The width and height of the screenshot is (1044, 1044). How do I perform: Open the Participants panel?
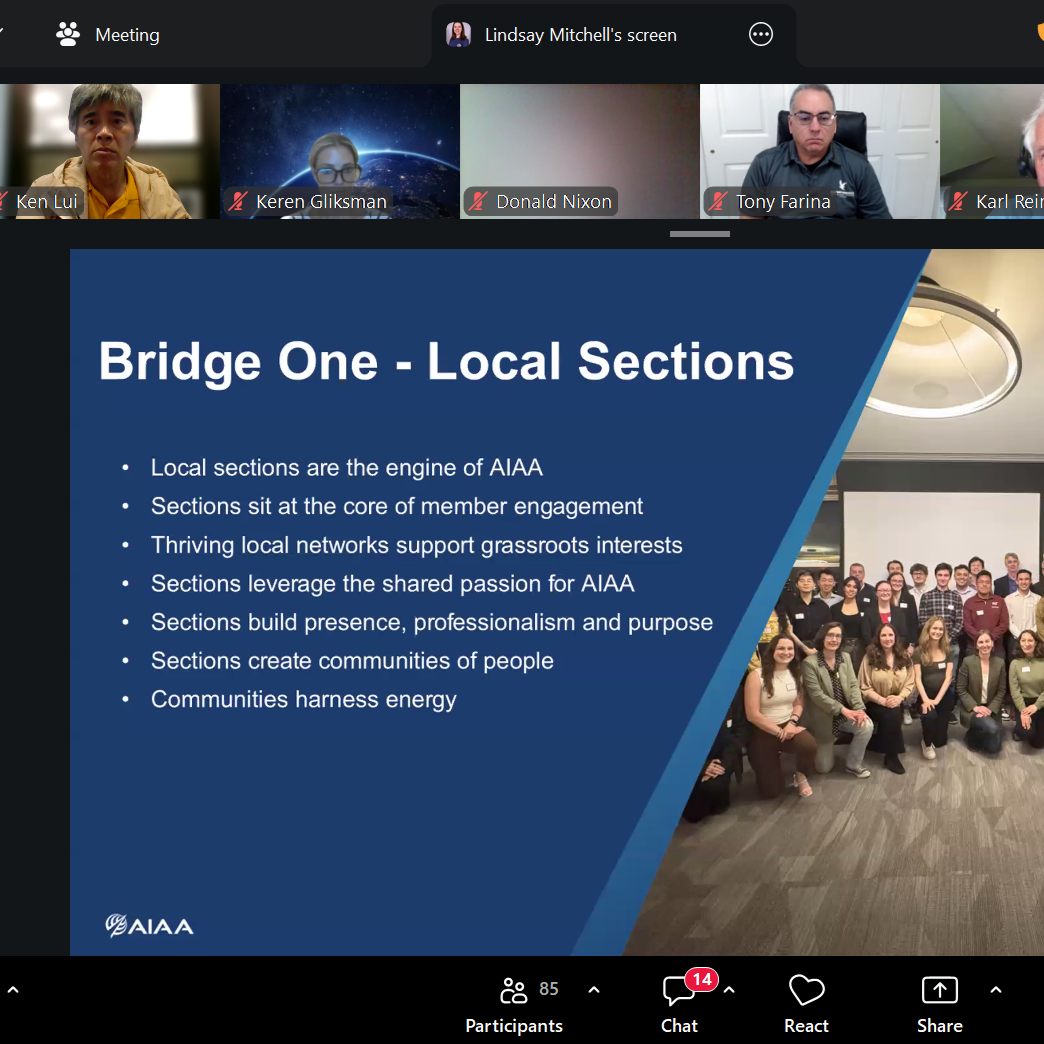514,1004
